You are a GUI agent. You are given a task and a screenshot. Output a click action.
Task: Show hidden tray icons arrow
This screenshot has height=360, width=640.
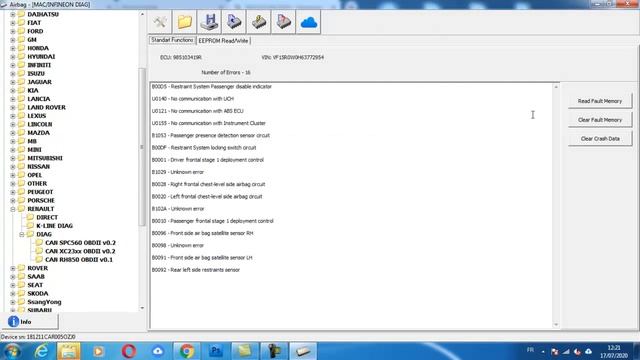coord(543,351)
